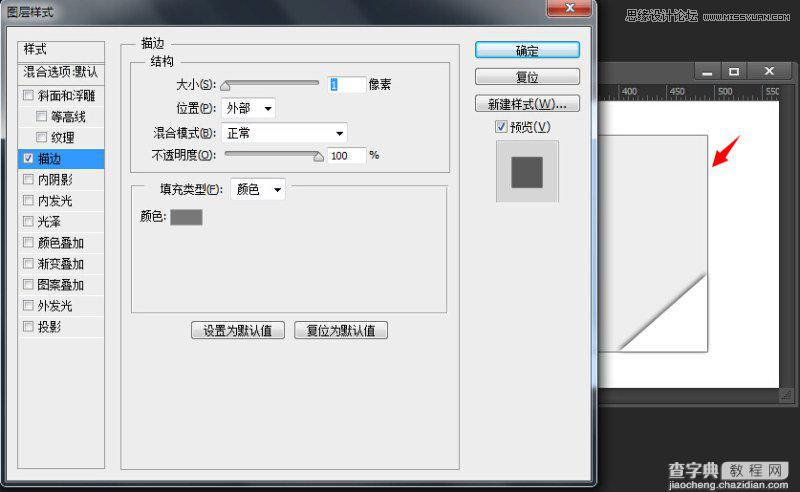
Task: Tick the 光泽 checkbox
Action: 29,222
